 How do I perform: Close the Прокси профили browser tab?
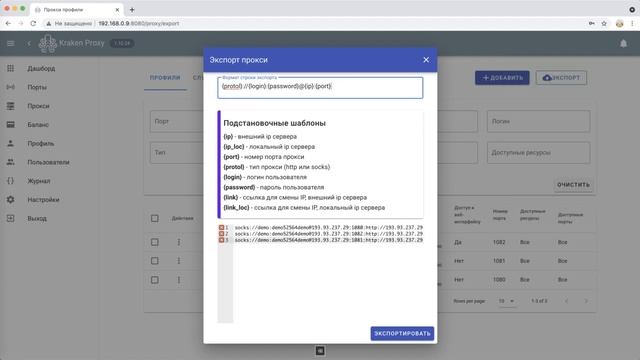[x=117, y=9]
